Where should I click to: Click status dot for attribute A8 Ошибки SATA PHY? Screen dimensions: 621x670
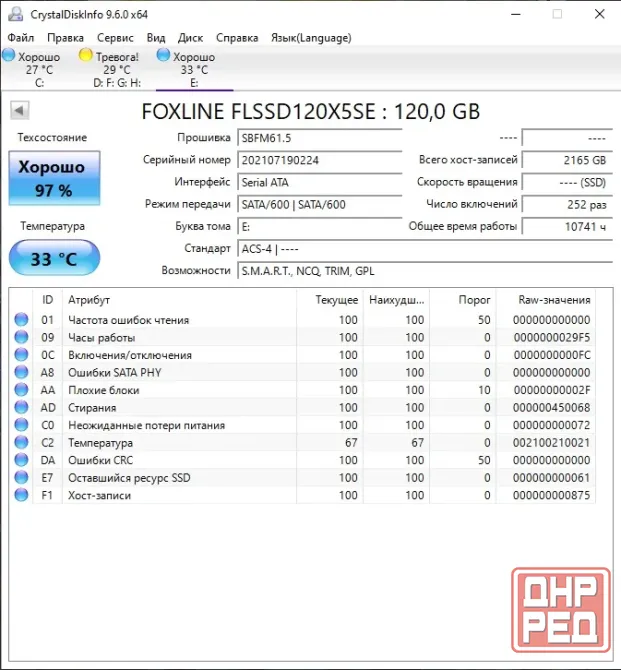point(21,372)
